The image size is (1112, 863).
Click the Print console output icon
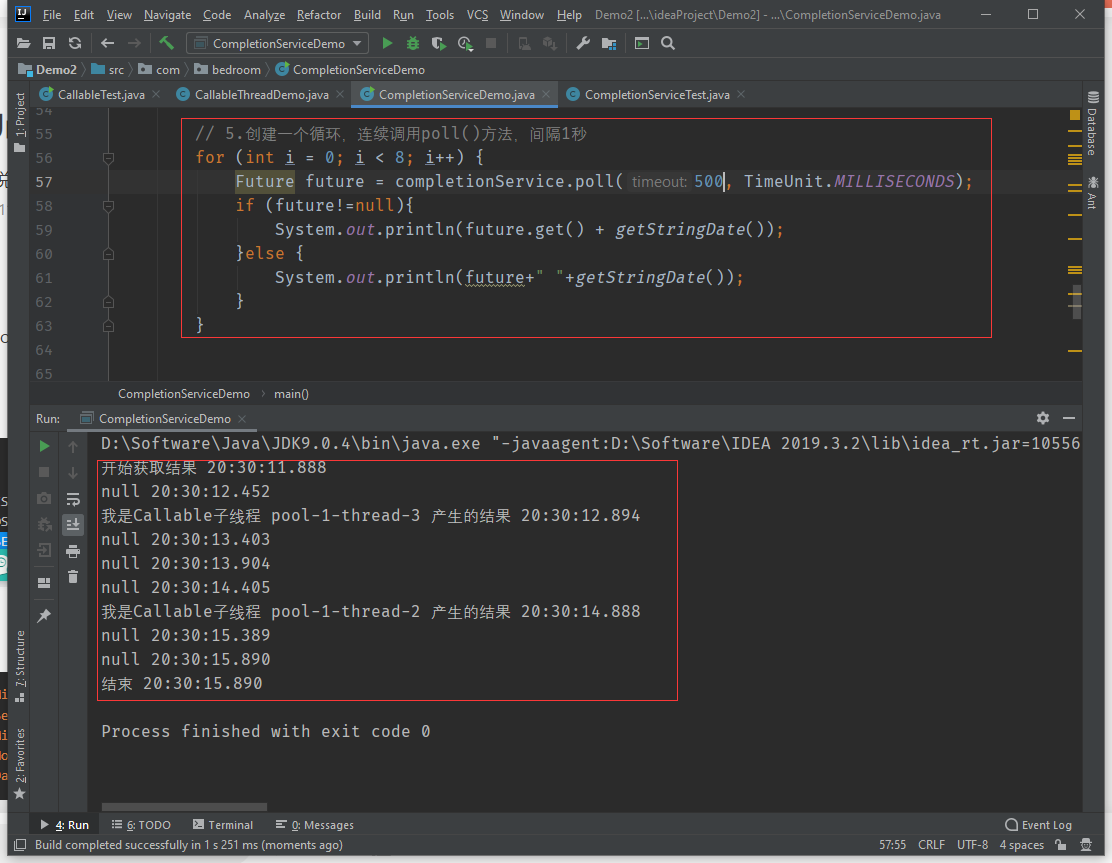(73, 551)
